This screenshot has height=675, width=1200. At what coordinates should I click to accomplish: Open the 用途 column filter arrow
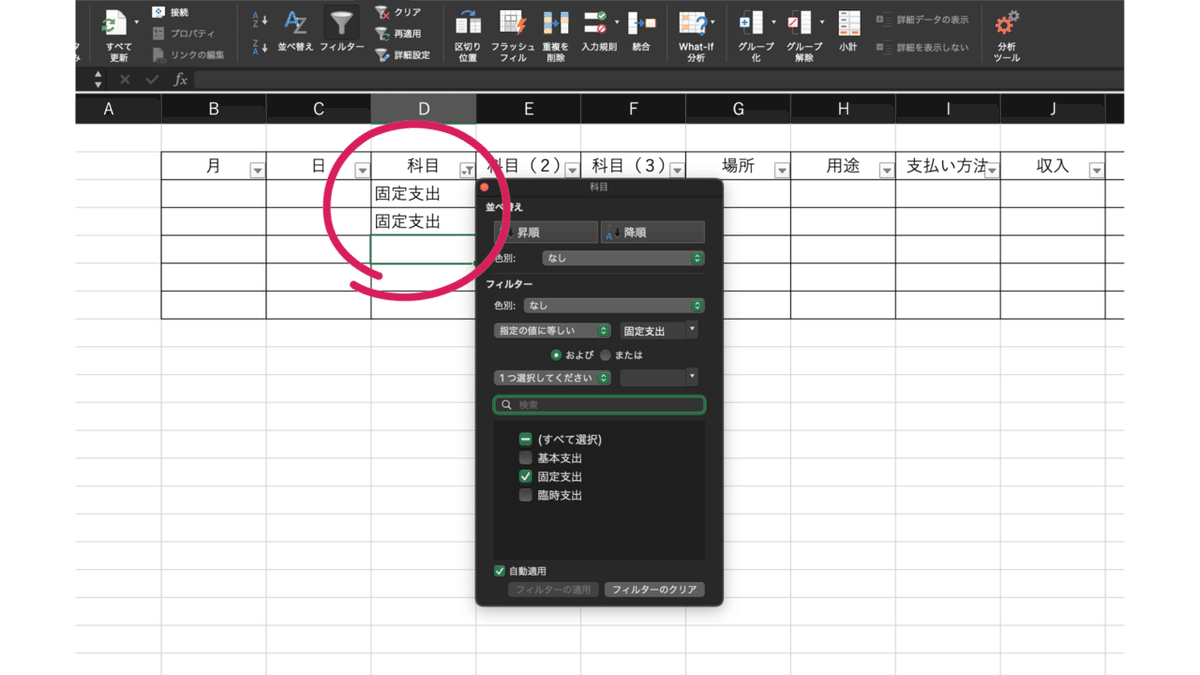point(886,171)
